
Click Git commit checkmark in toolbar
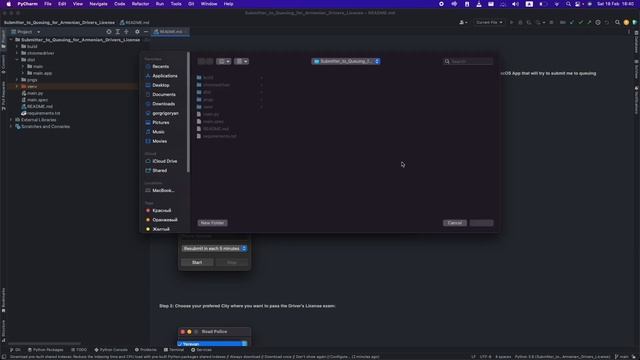[580, 22]
